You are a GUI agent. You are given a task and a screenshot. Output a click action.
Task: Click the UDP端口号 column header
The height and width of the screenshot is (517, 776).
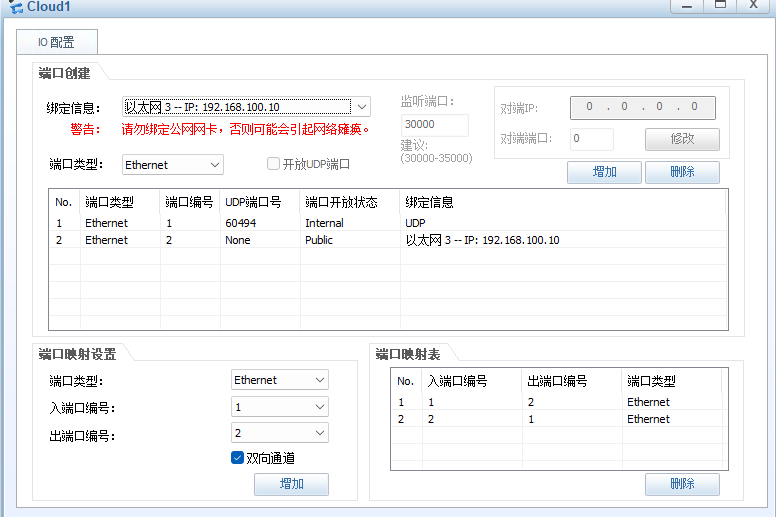(260, 202)
